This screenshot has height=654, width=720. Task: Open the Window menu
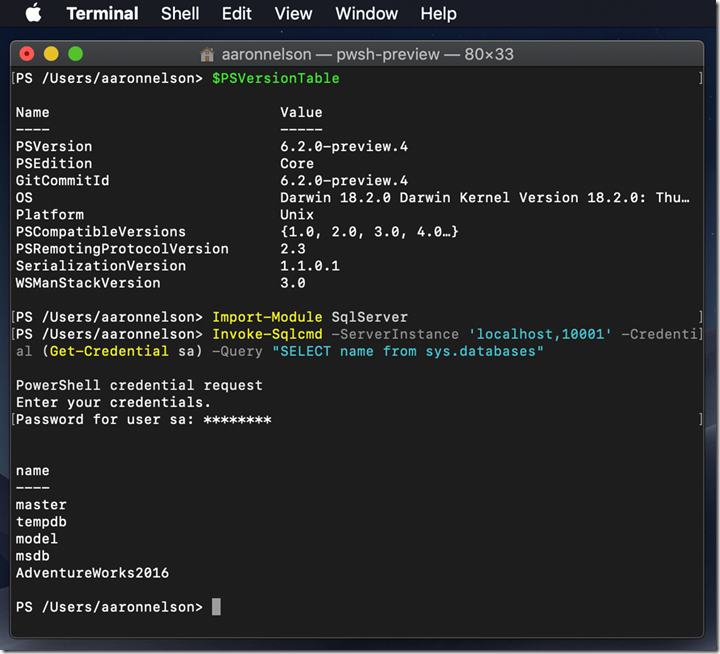pos(366,14)
